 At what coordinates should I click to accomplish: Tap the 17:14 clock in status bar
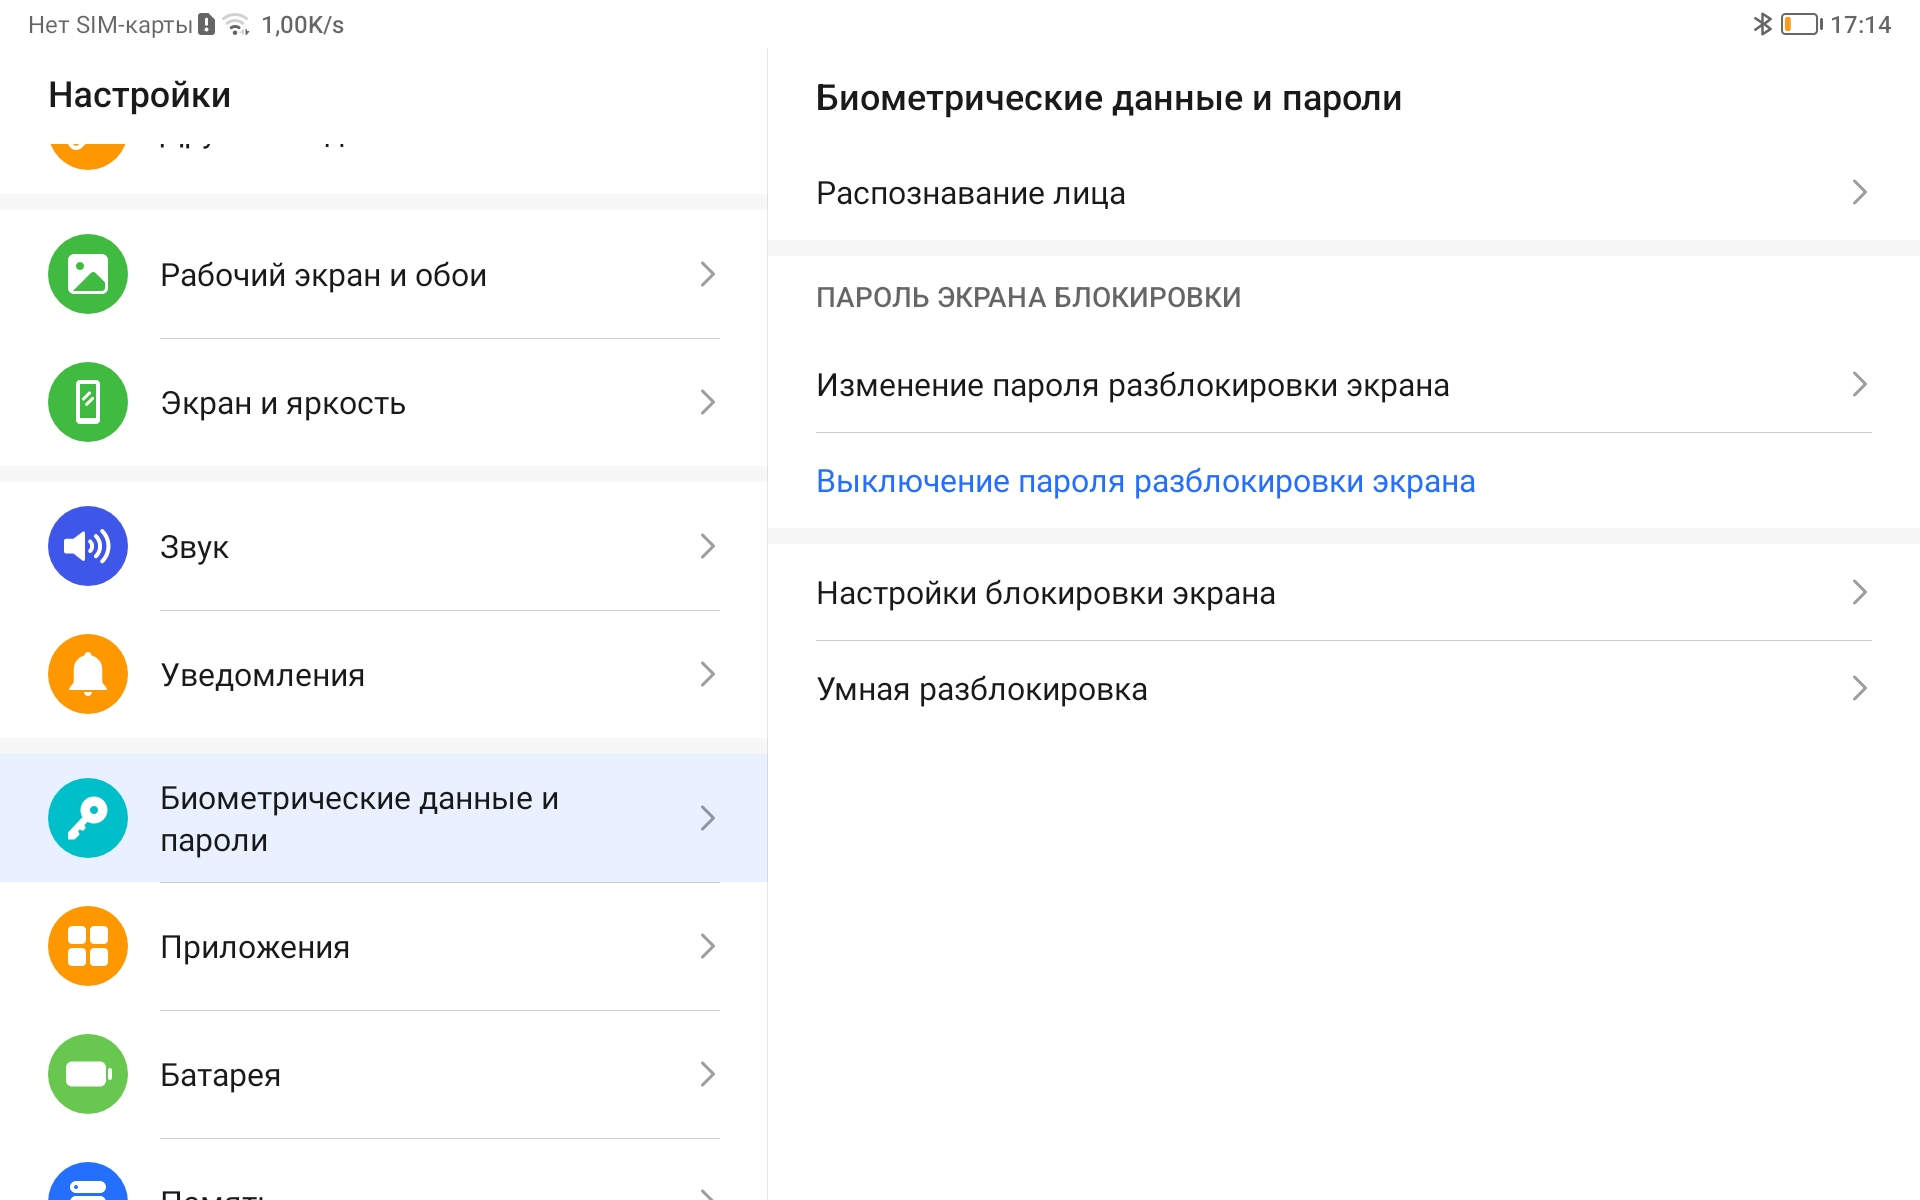(1861, 25)
